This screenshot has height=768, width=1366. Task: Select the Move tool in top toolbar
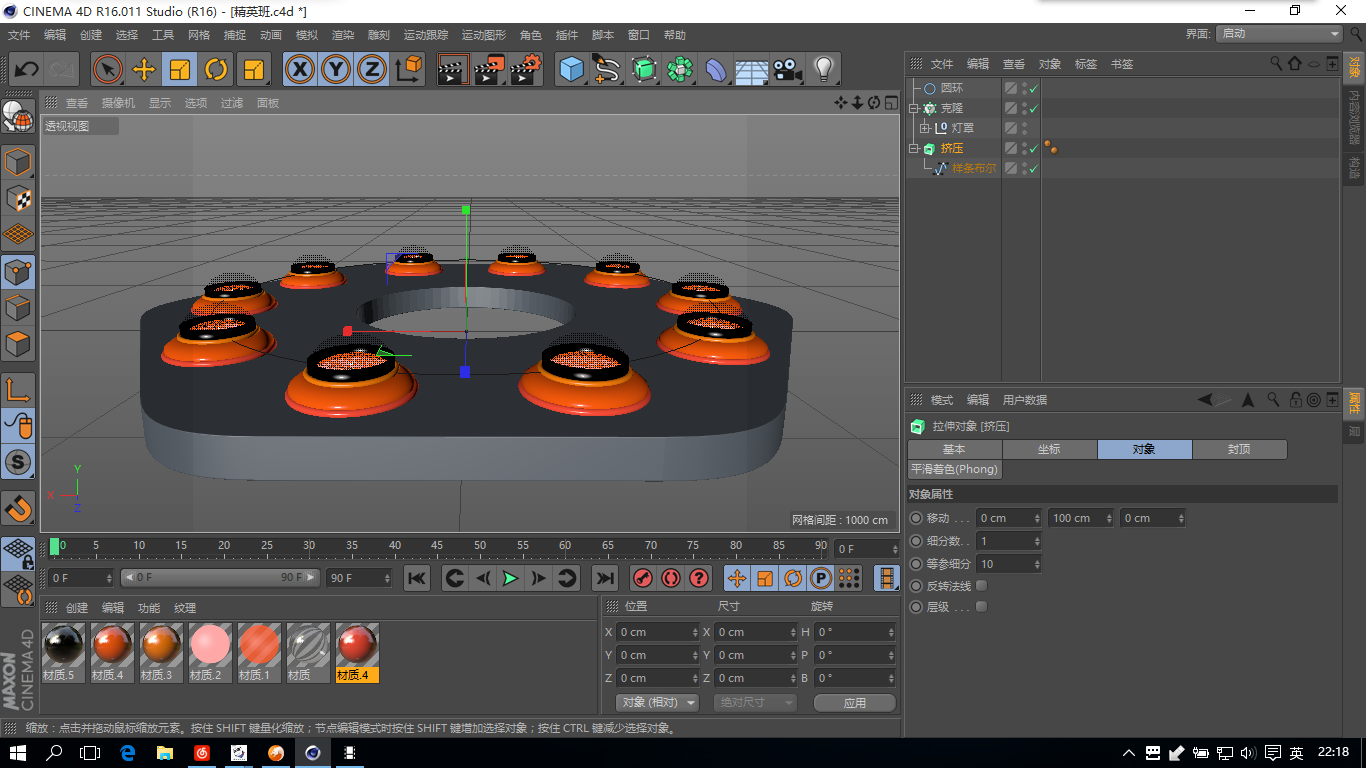coord(144,69)
